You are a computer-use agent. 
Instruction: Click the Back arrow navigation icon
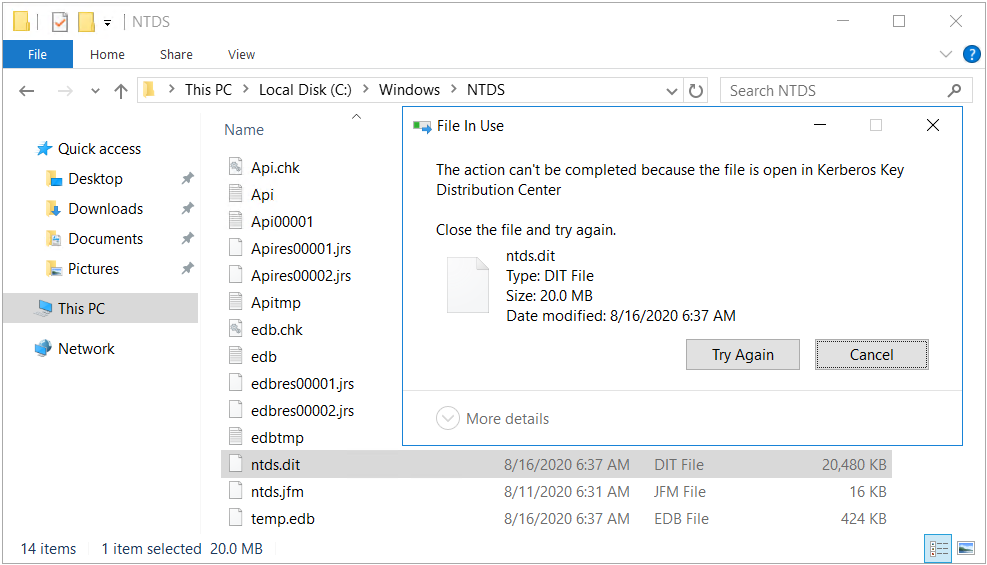[x=26, y=91]
